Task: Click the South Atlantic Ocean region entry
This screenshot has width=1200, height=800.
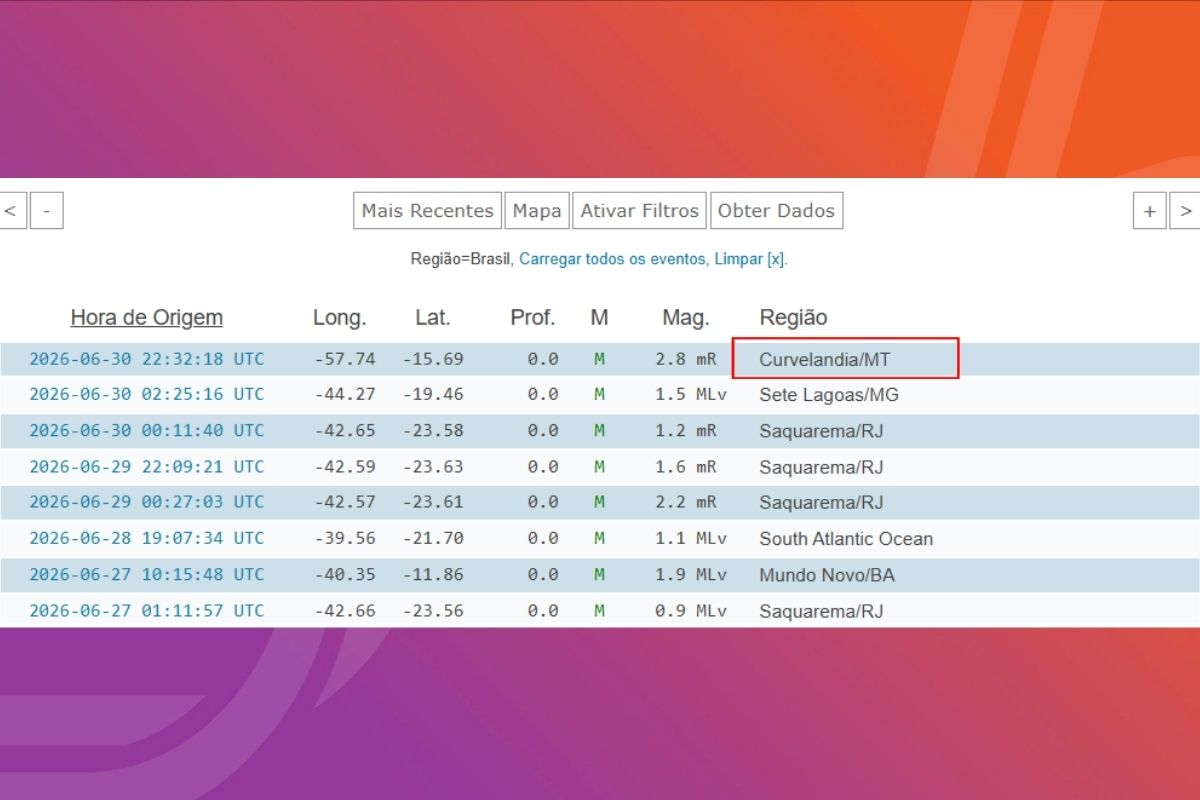Action: click(x=846, y=539)
